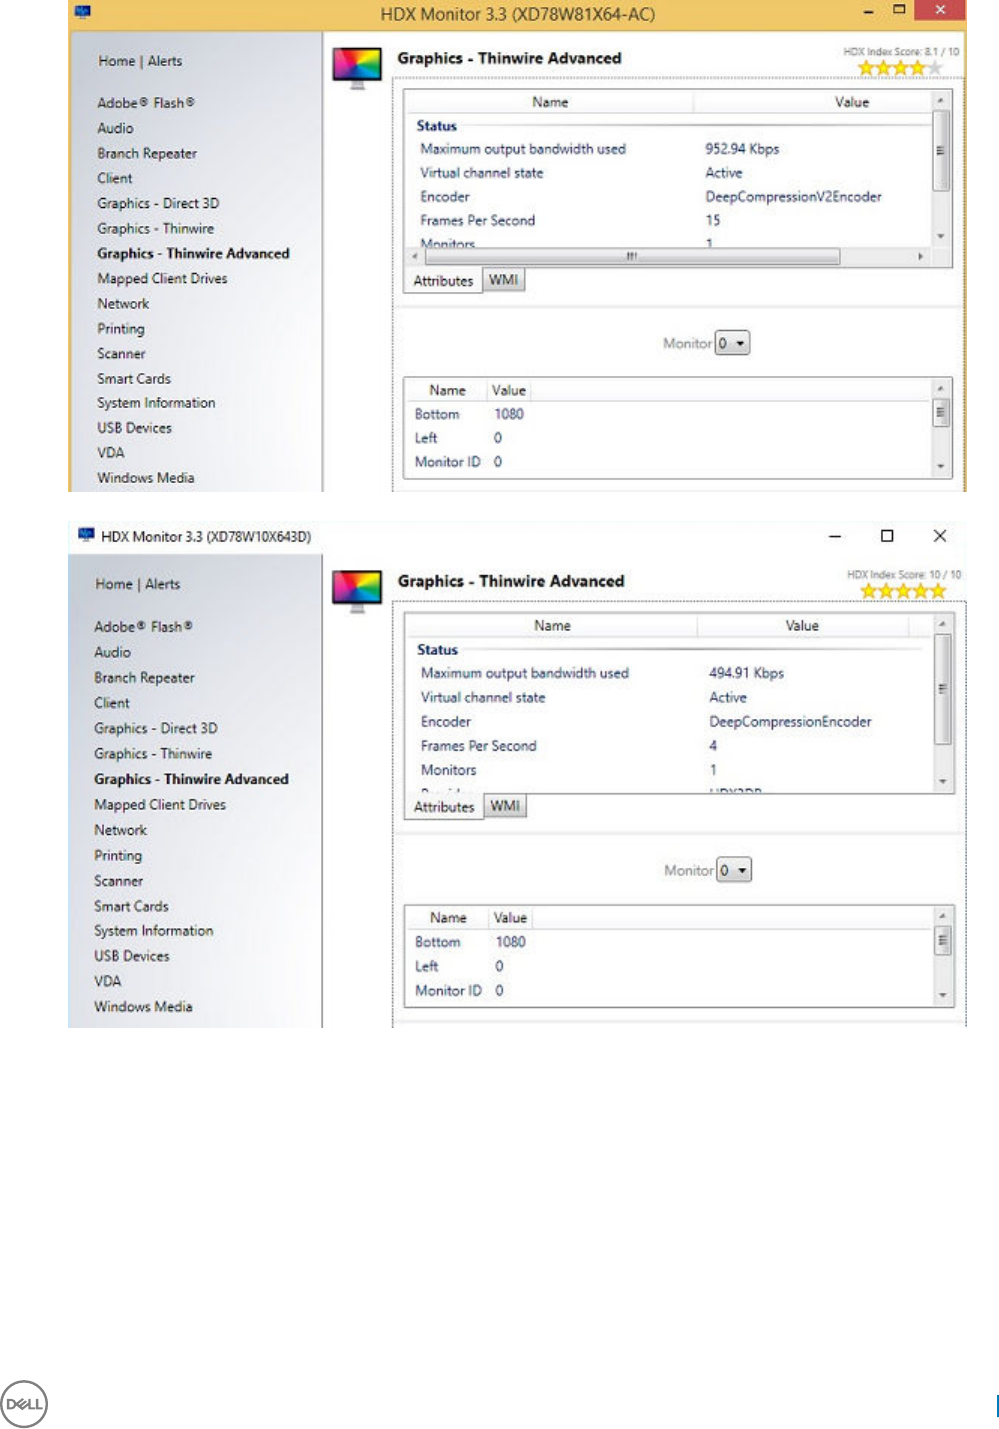The width and height of the screenshot is (999, 1429).
Task: Select Printing in bottom window sidebar
Action: (x=118, y=855)
